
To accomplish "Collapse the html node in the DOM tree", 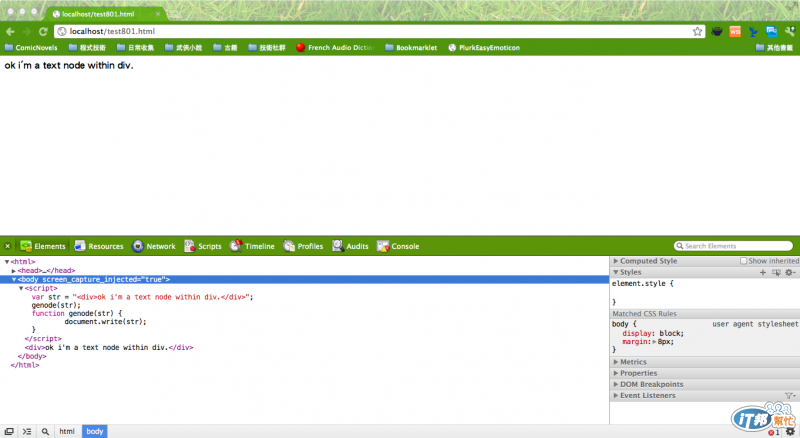I will (7, 262).
